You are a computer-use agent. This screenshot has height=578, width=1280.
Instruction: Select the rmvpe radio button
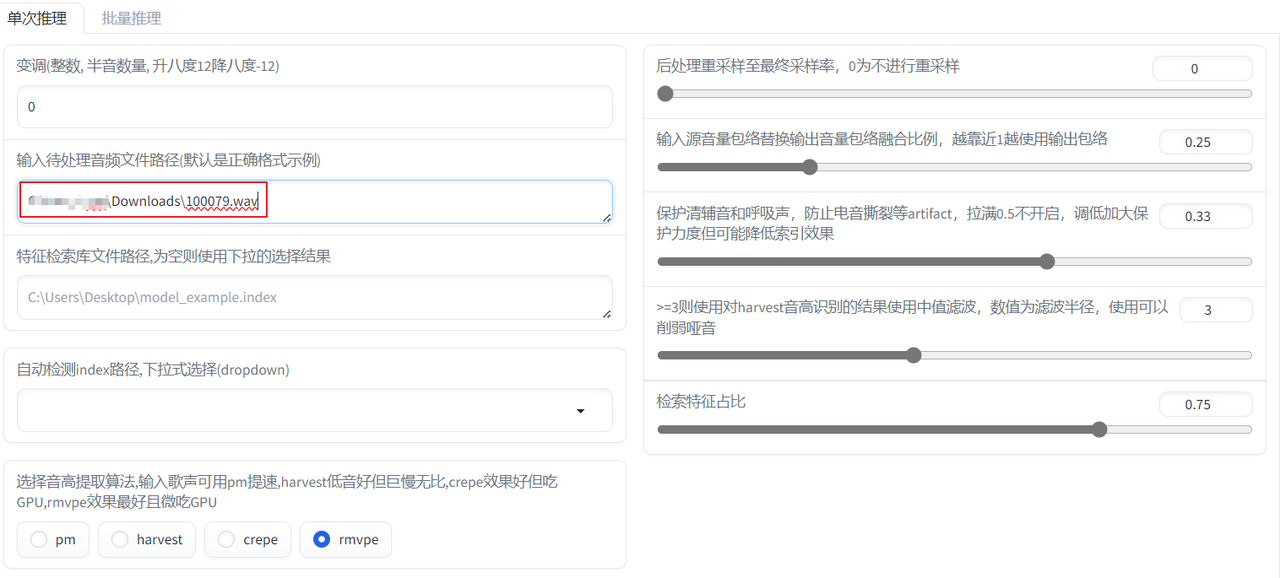click(x=346, y=540)
